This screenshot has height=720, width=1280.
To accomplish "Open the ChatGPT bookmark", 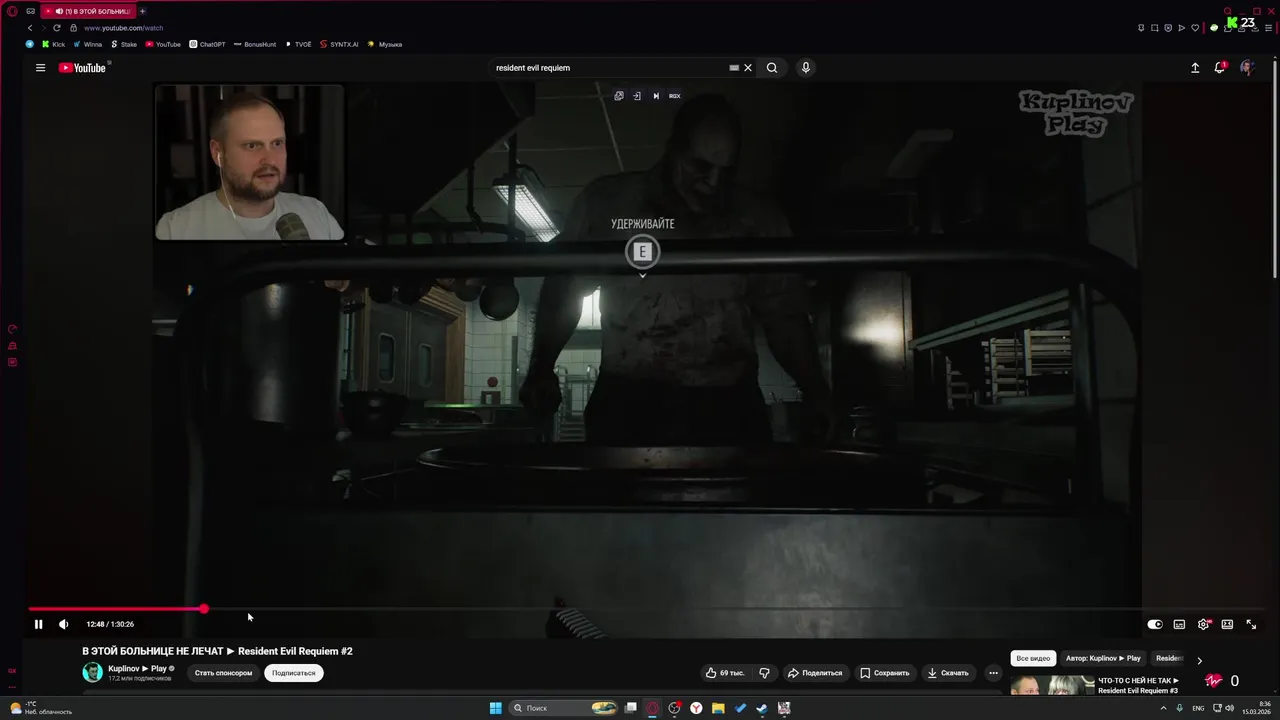I will coord(207,44).
